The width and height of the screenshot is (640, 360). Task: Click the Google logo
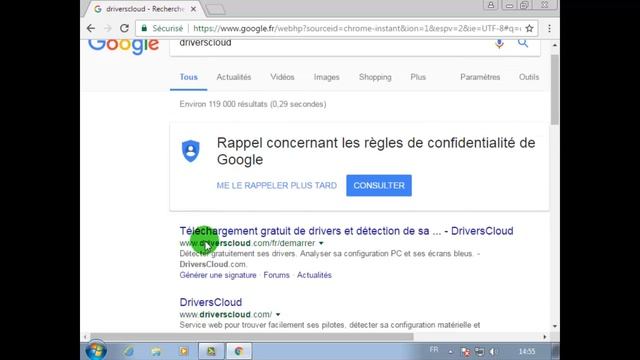pyautogui.click(x=123, y=45)
